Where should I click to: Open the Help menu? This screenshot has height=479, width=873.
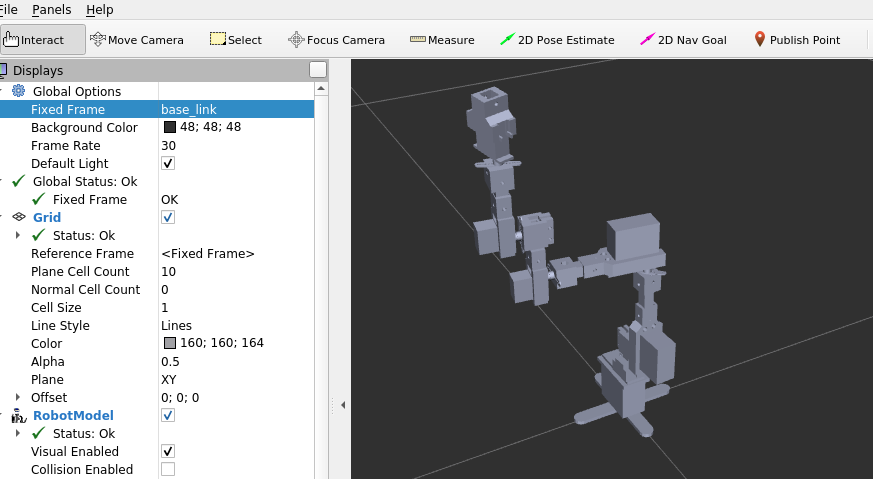[x=100, y=9]
